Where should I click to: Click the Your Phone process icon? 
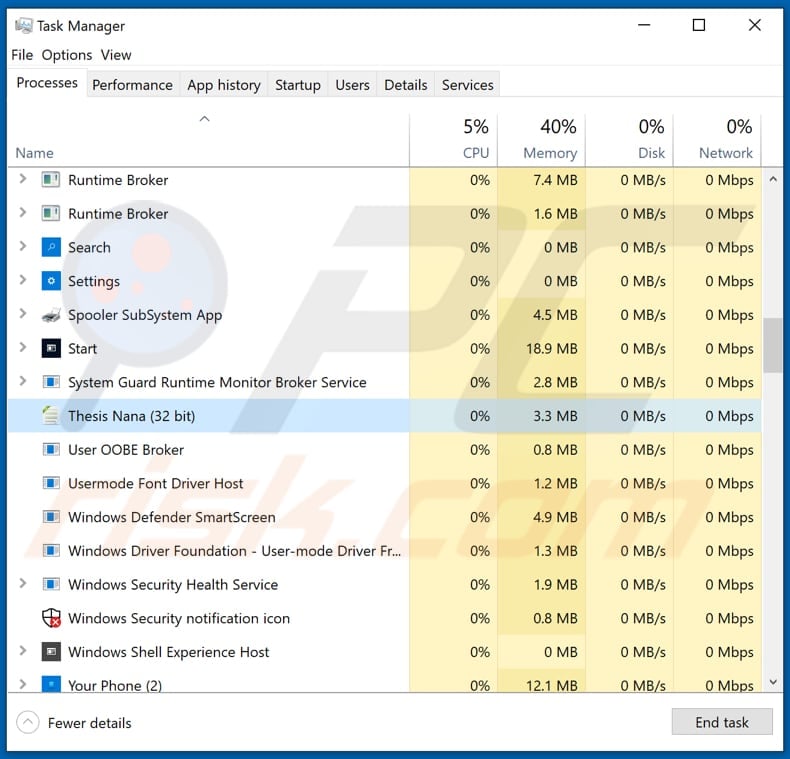click(51, 684)
